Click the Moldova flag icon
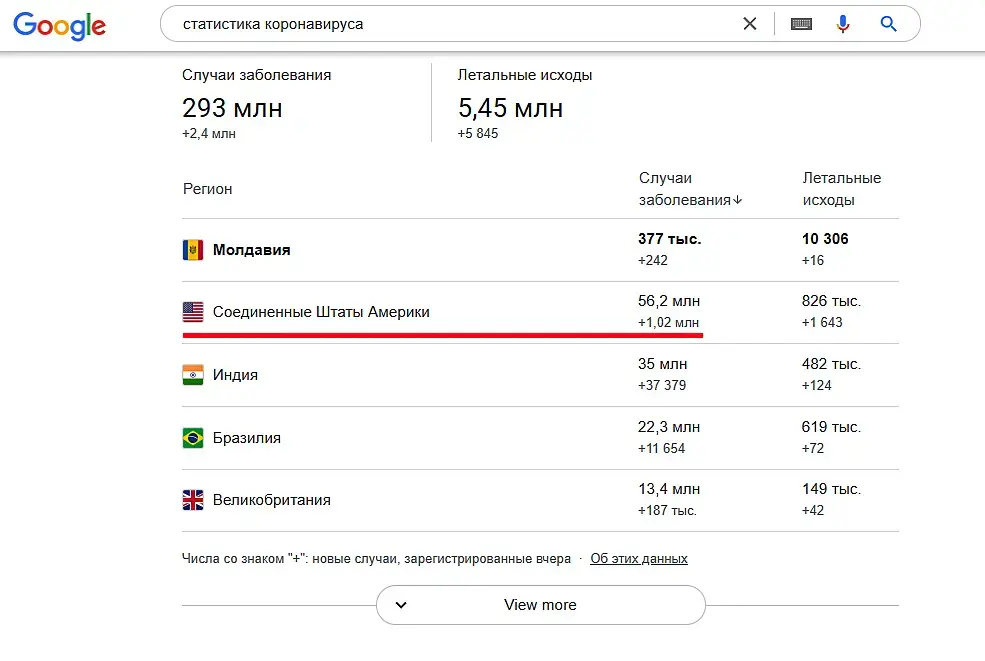The height and width of the screenshot is (661, 985). [193, 250]
